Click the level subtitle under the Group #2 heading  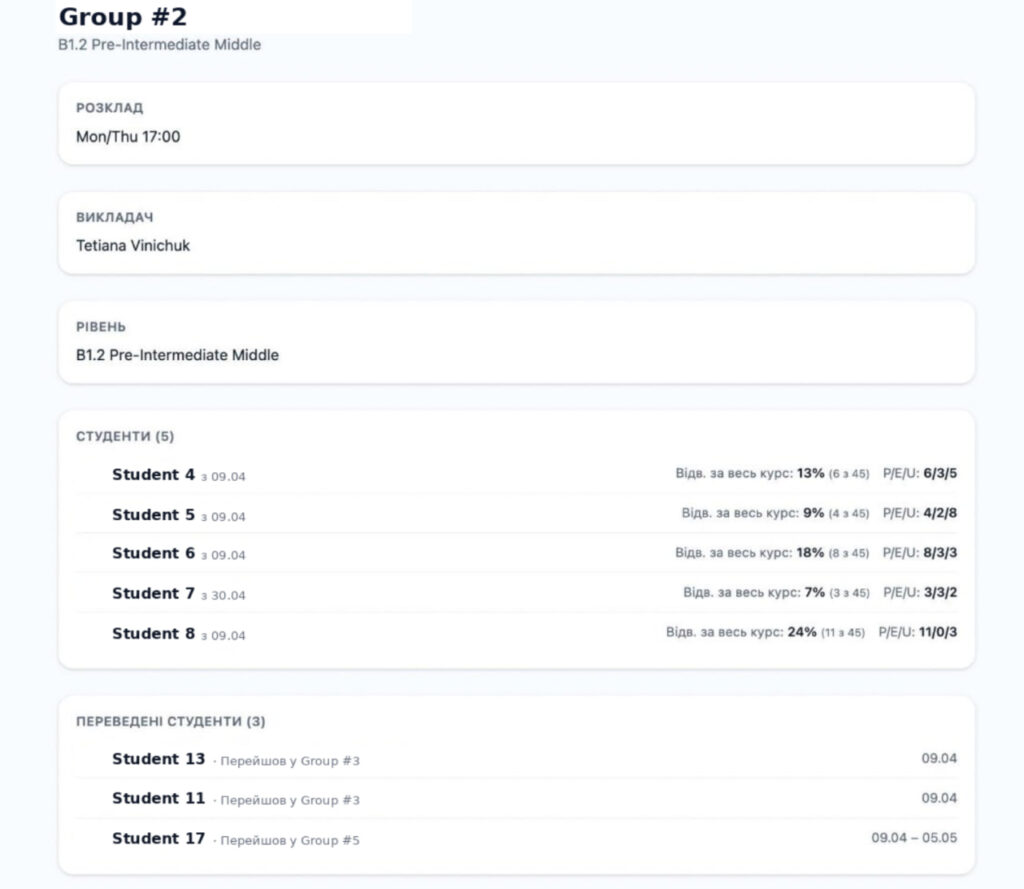coord(159,44)
